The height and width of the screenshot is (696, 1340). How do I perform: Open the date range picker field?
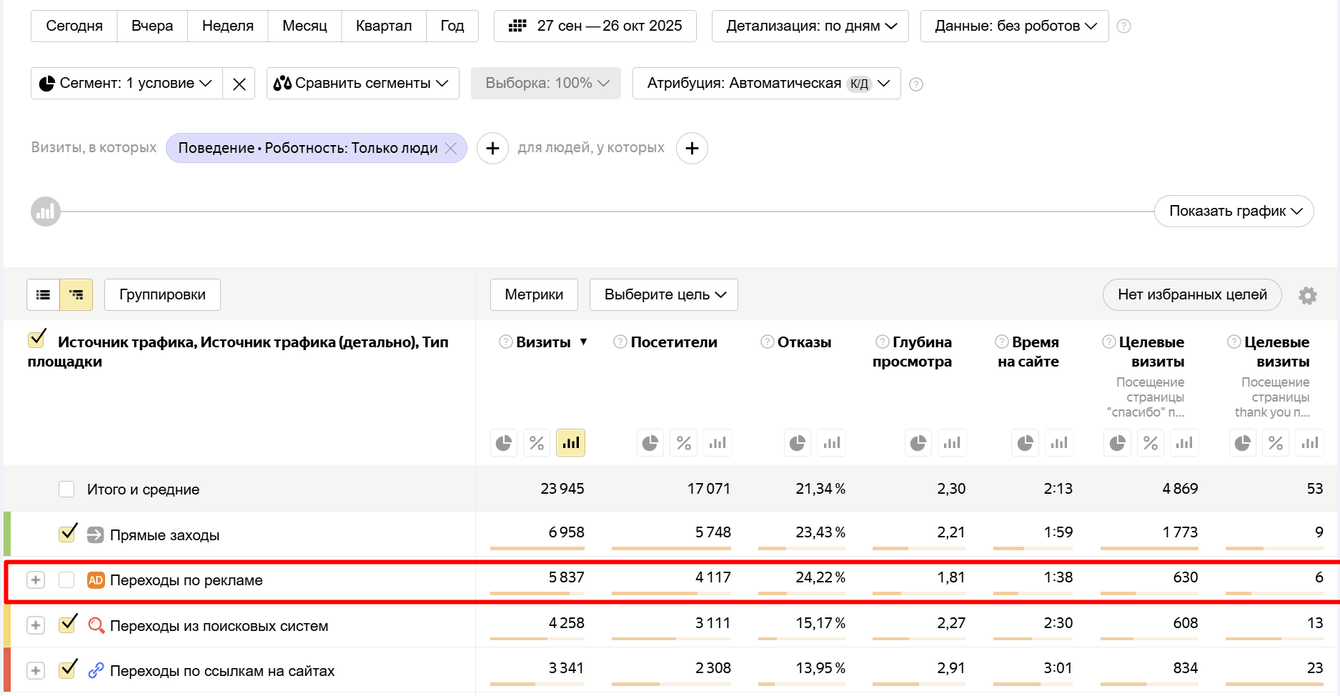(x=597, y=26)
